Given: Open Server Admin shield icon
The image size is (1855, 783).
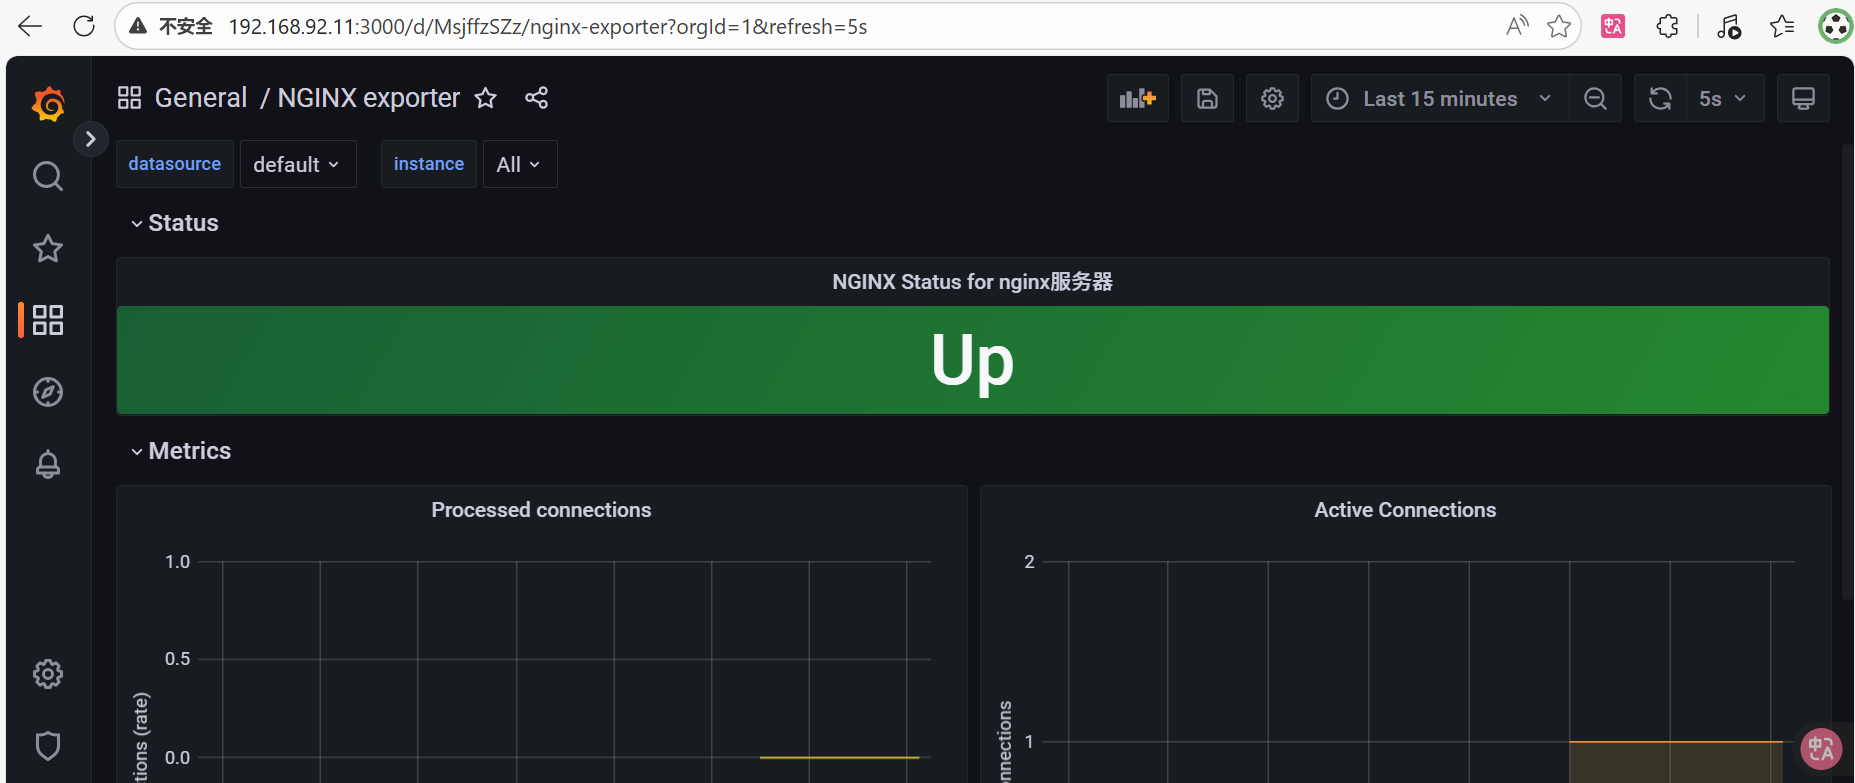Looking at the screenshot, I should click(48, 746).
